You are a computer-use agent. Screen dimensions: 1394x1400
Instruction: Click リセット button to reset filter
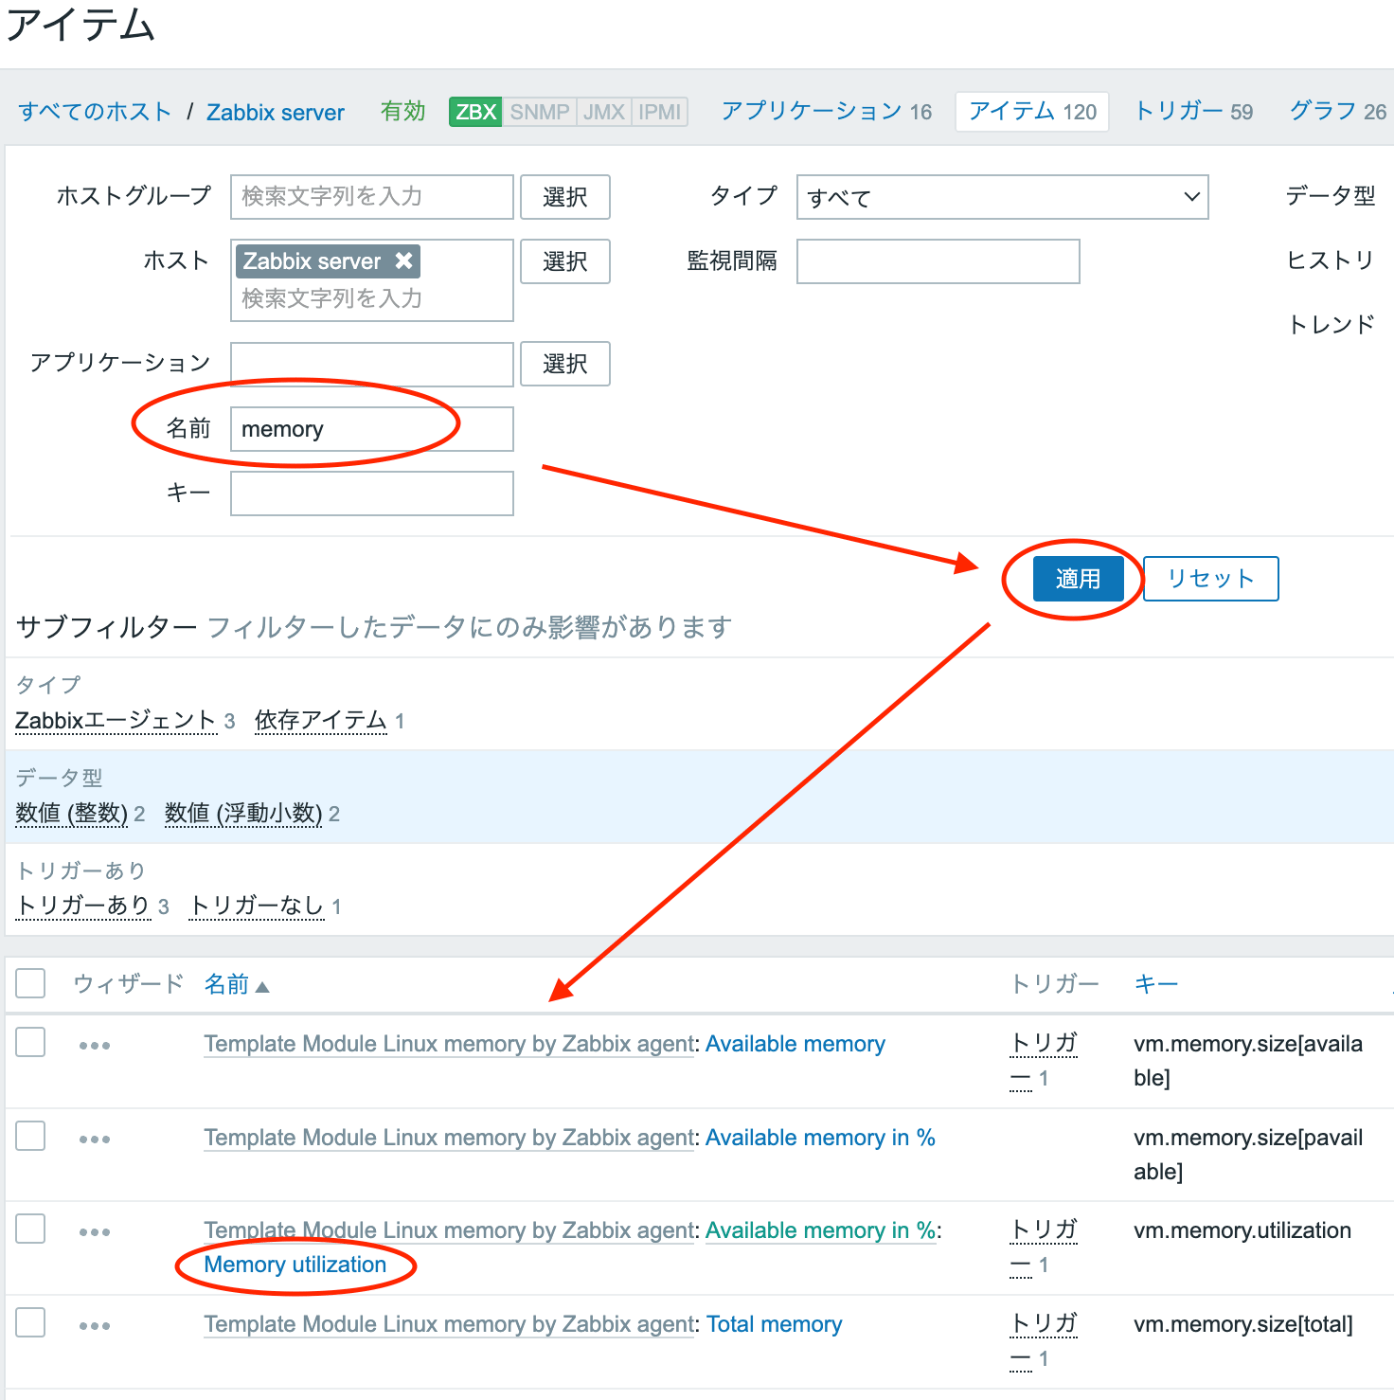[1210, 579]
